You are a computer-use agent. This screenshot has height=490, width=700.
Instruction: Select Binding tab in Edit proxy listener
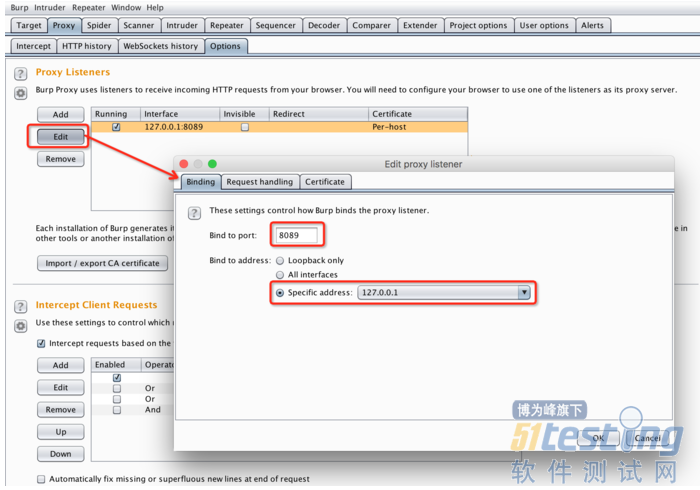click(x=201, y=182)
